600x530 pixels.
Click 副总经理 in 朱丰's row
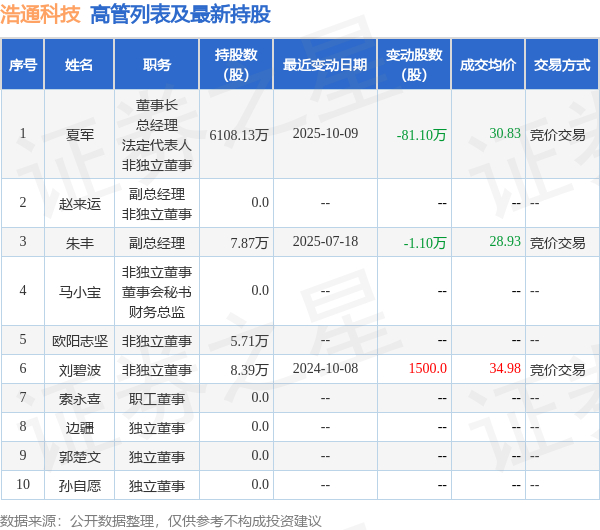pos(157,243)
